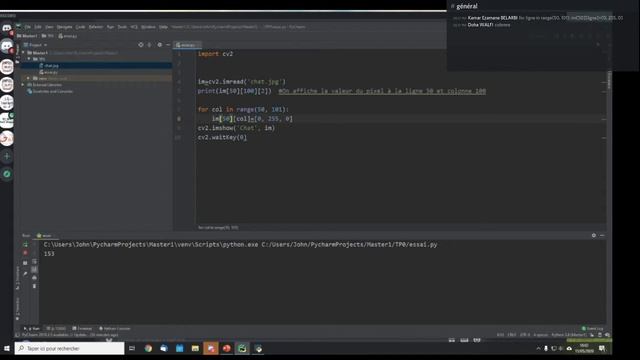640x360 pixels.
Task: Click the taskbar clock
Action: [584, 348]
